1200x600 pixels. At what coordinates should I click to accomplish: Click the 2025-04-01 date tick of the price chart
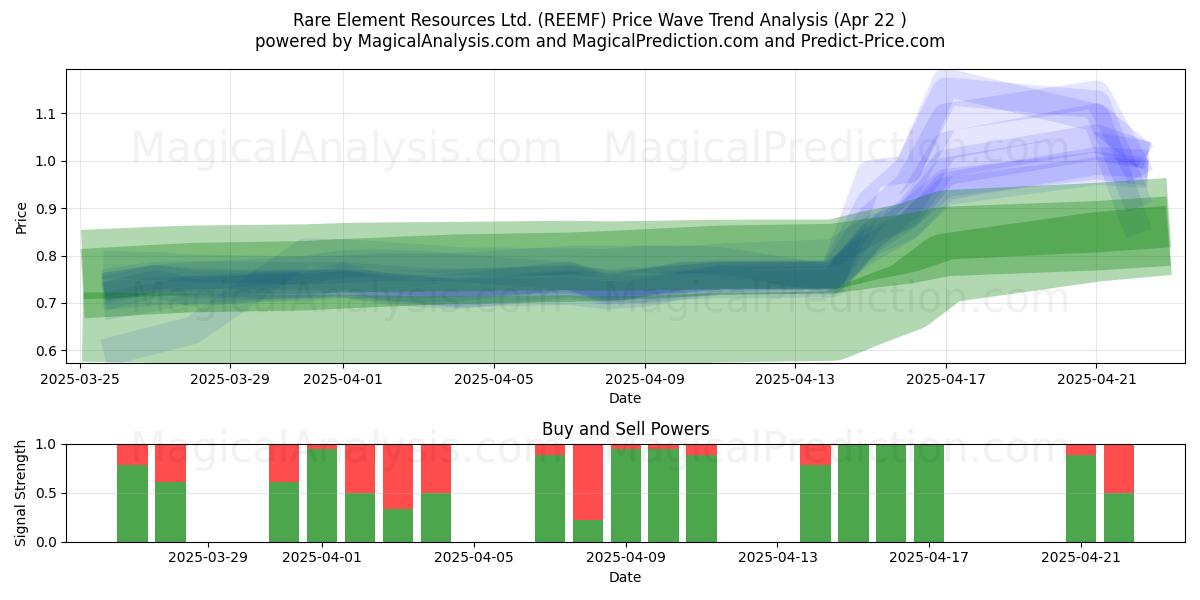pos(343,379)
